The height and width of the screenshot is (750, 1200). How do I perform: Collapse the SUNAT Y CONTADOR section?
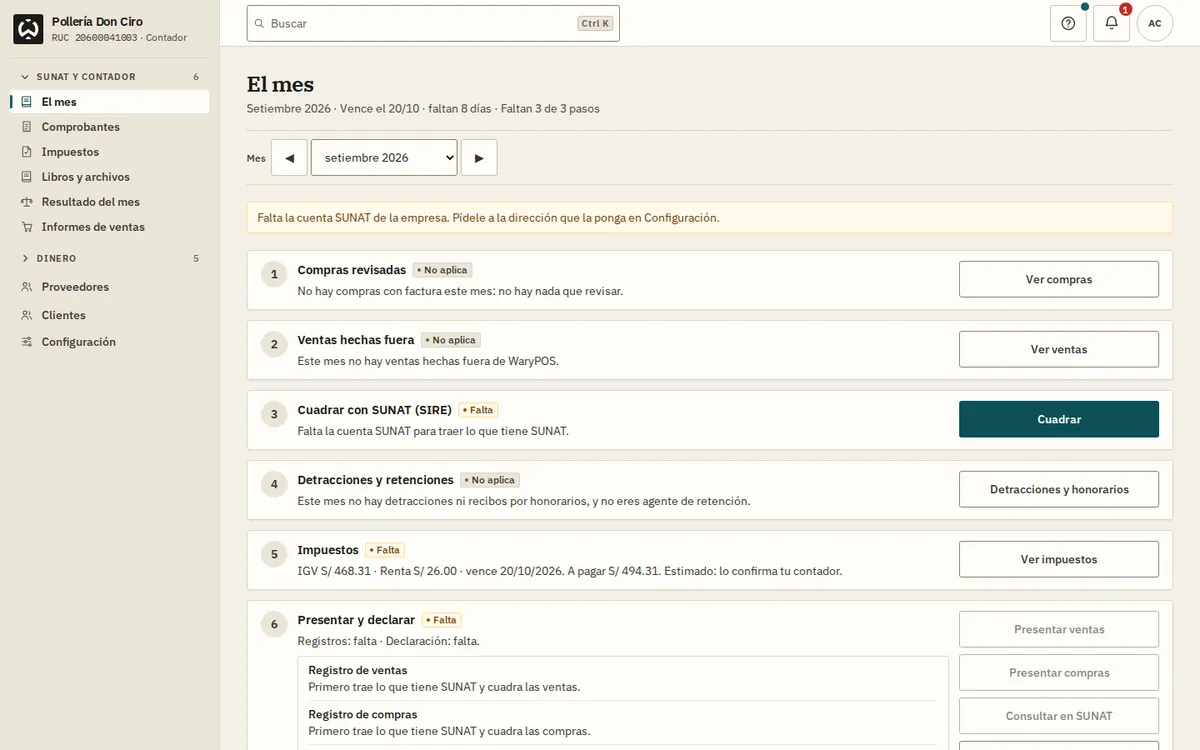click(x=109, y=77)
